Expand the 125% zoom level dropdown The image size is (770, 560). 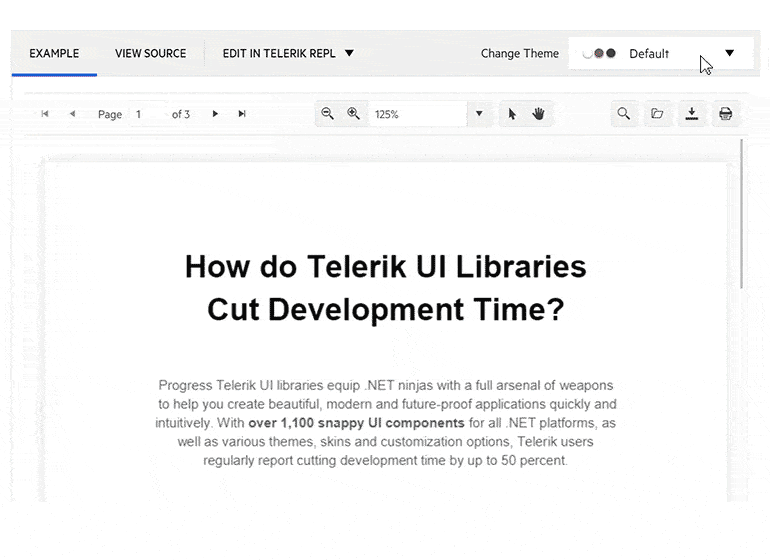pos(479,114)
